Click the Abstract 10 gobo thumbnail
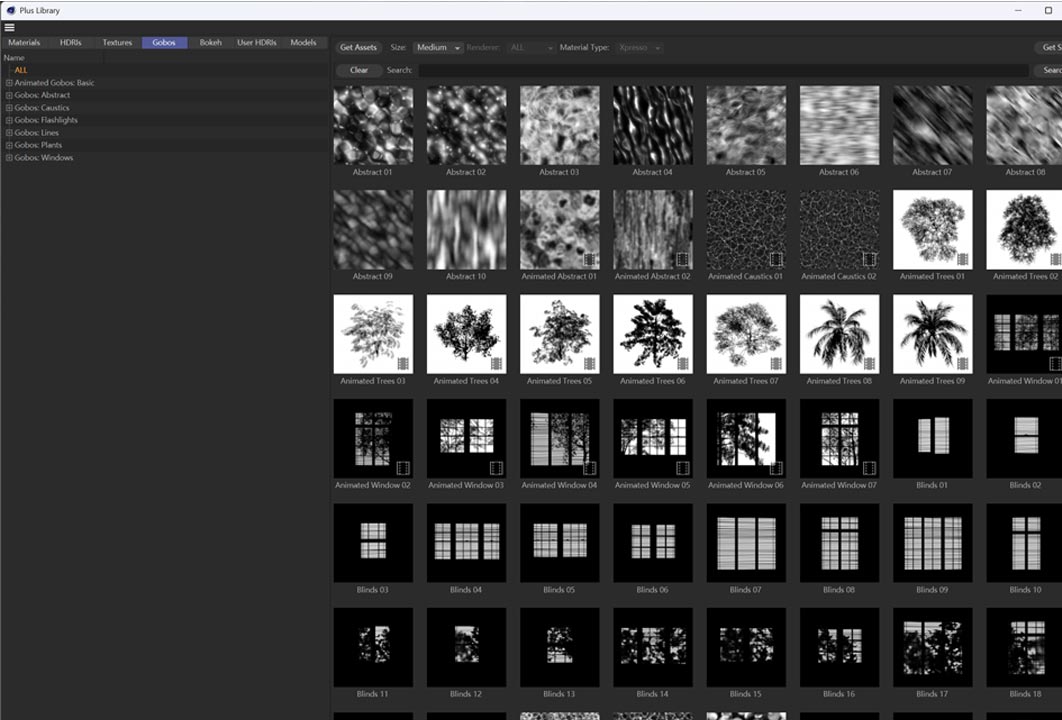The height and width of the screenshot is (720, 1062). pyautogui.click(x=465, y=230)
